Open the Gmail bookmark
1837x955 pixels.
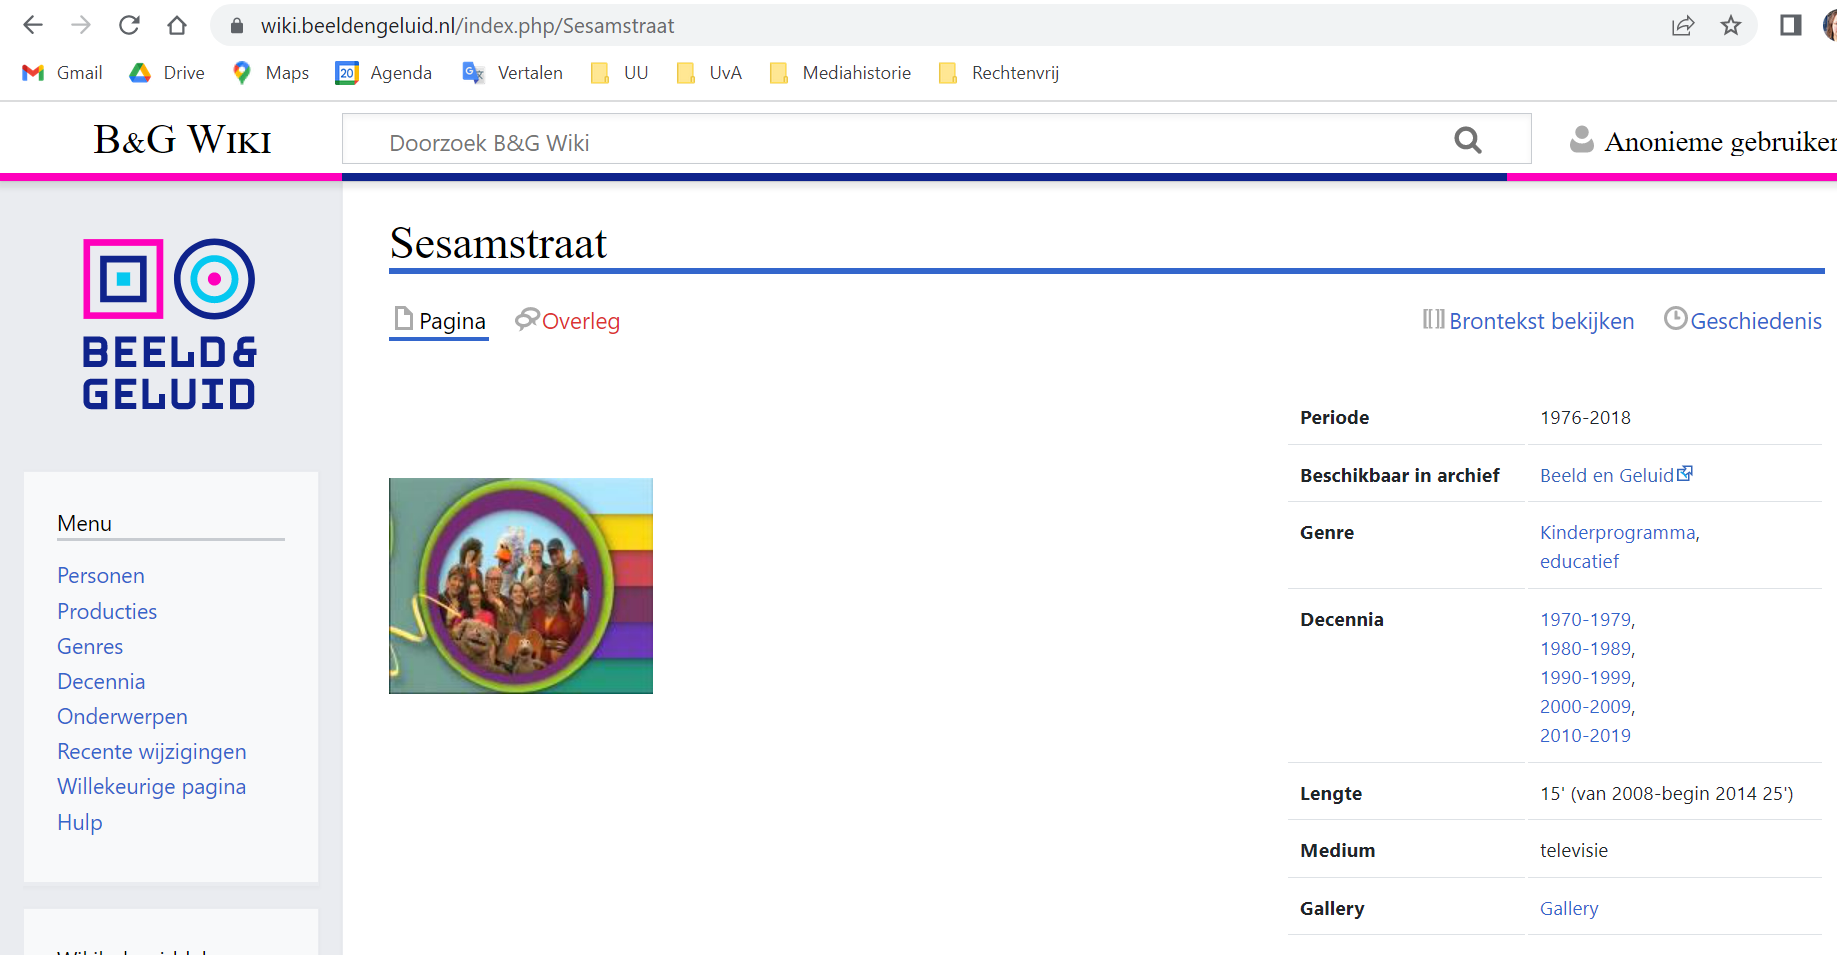(x=63, y=73)
